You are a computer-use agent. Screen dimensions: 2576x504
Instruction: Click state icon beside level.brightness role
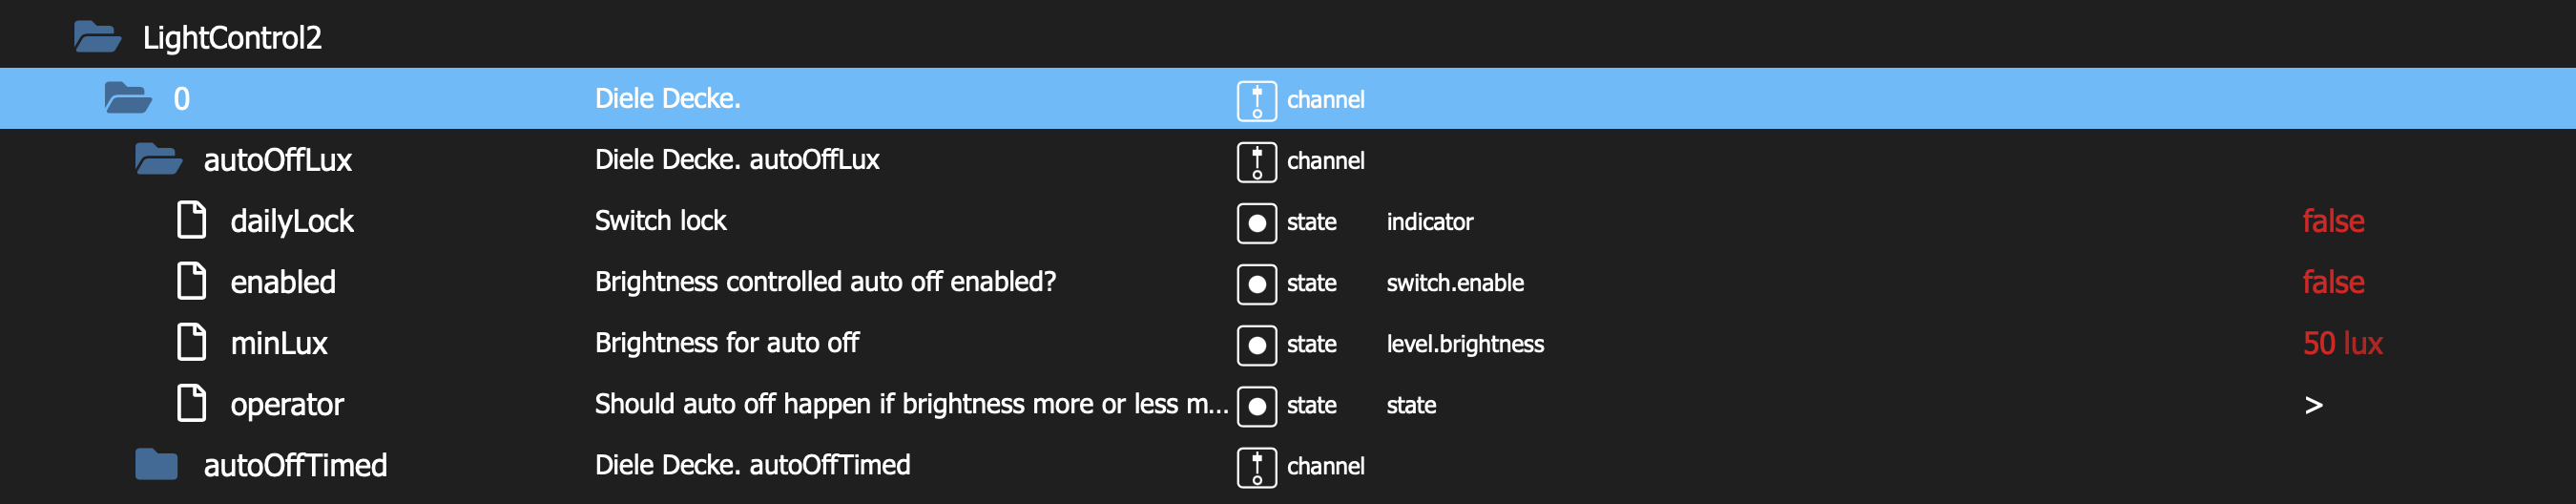click(x=1257, y=344)
